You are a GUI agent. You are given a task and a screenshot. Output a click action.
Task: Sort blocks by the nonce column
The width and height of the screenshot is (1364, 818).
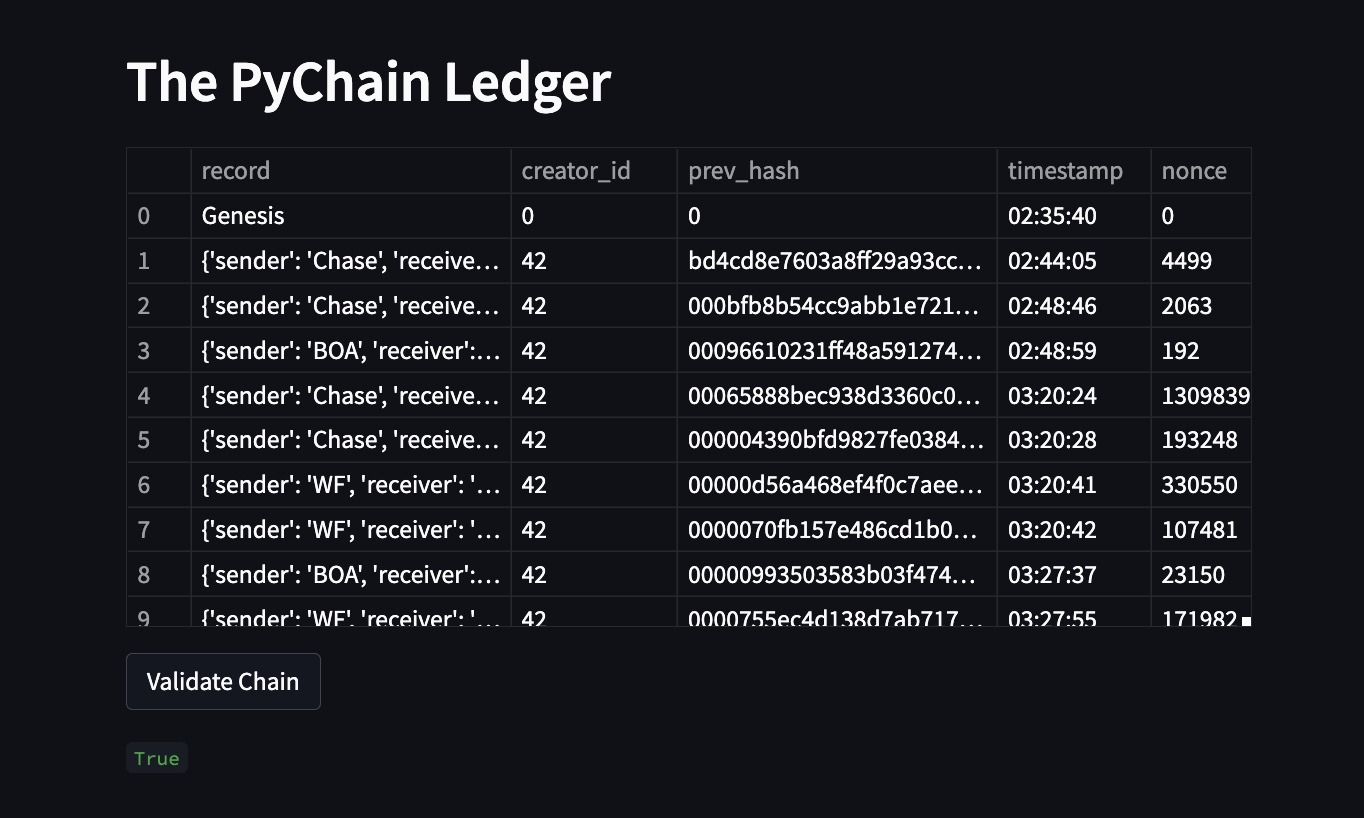[1194, 170]
